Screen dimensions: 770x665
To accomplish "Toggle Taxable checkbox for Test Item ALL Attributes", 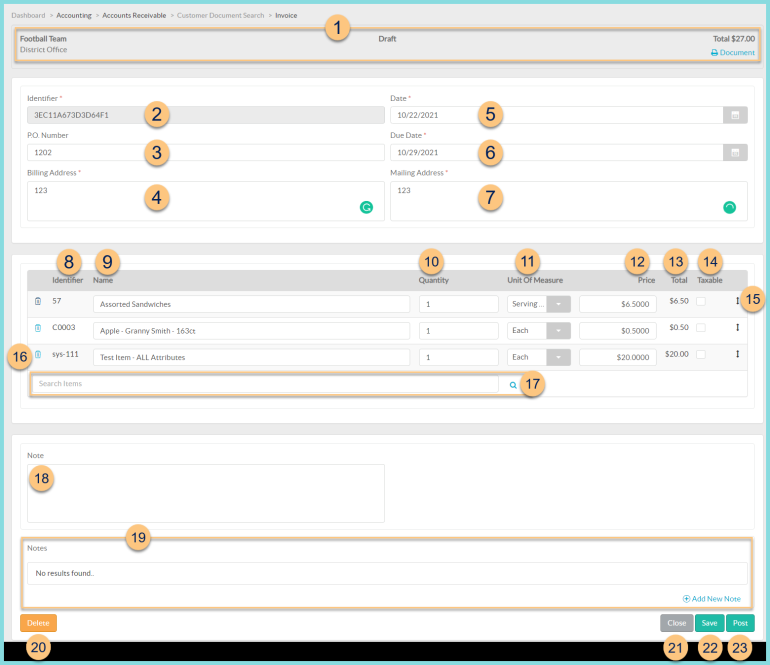I will [x=701, y=354].
